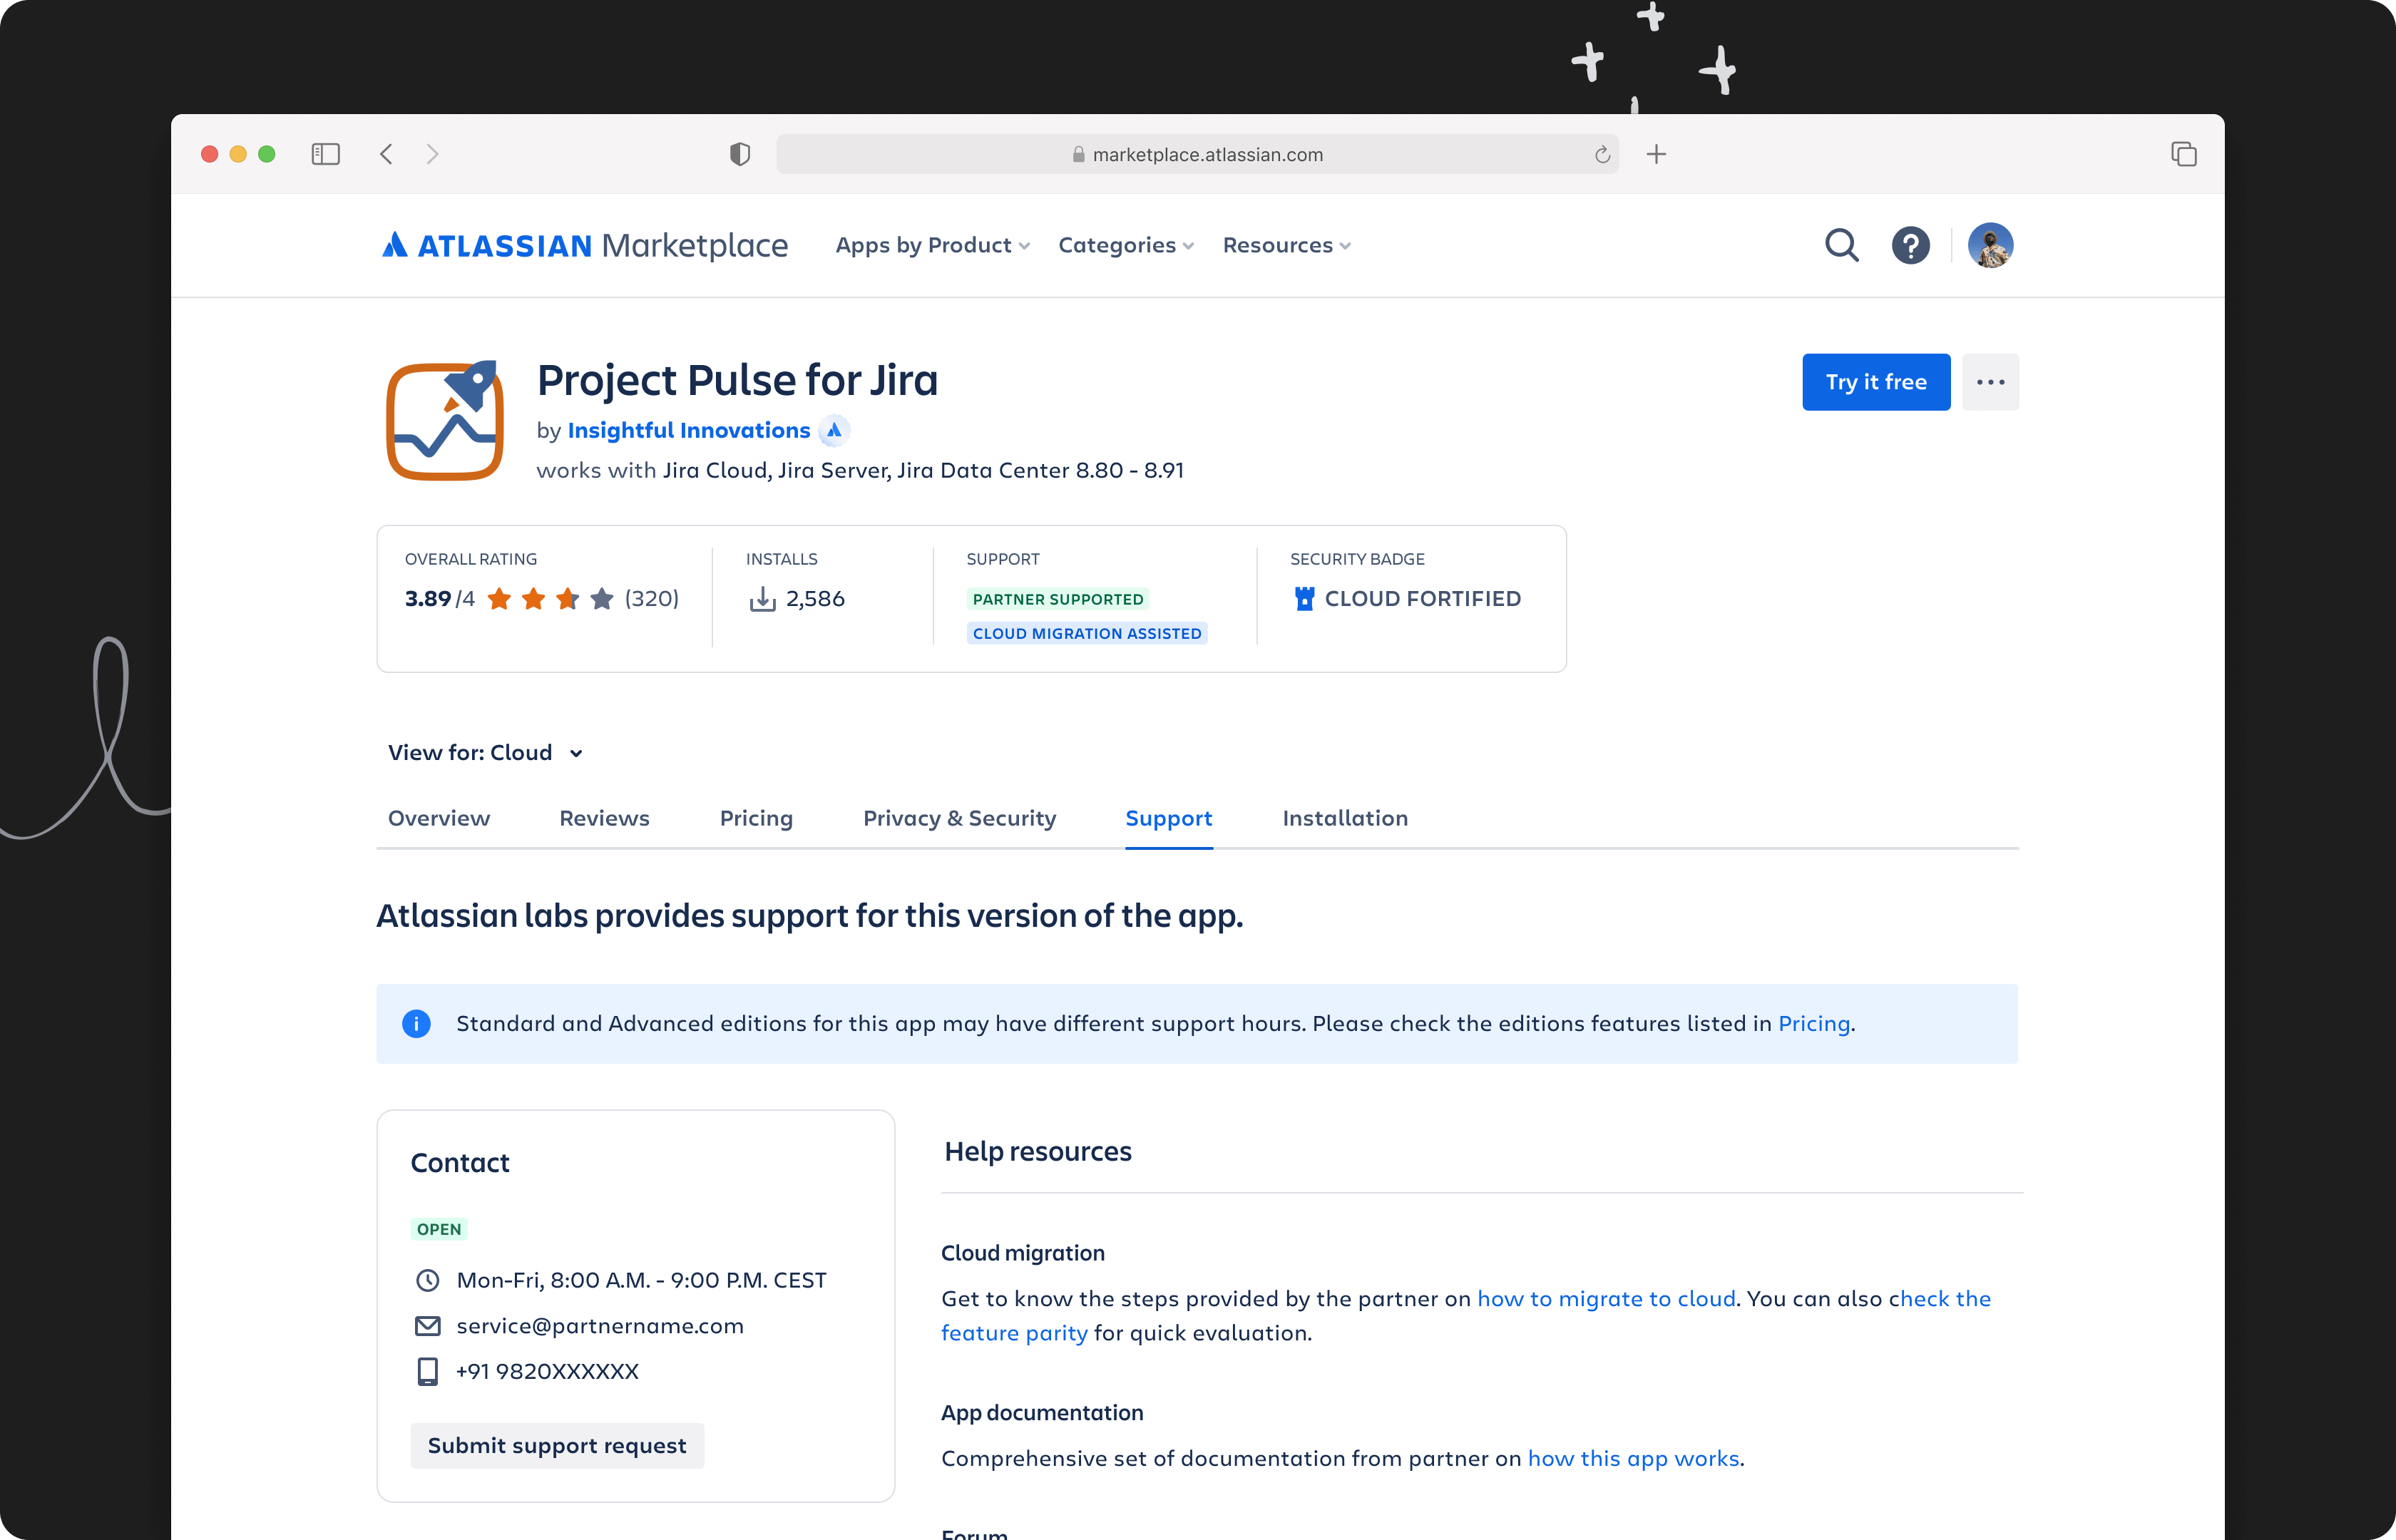Switch to the Installation tab

[1345, 818]
